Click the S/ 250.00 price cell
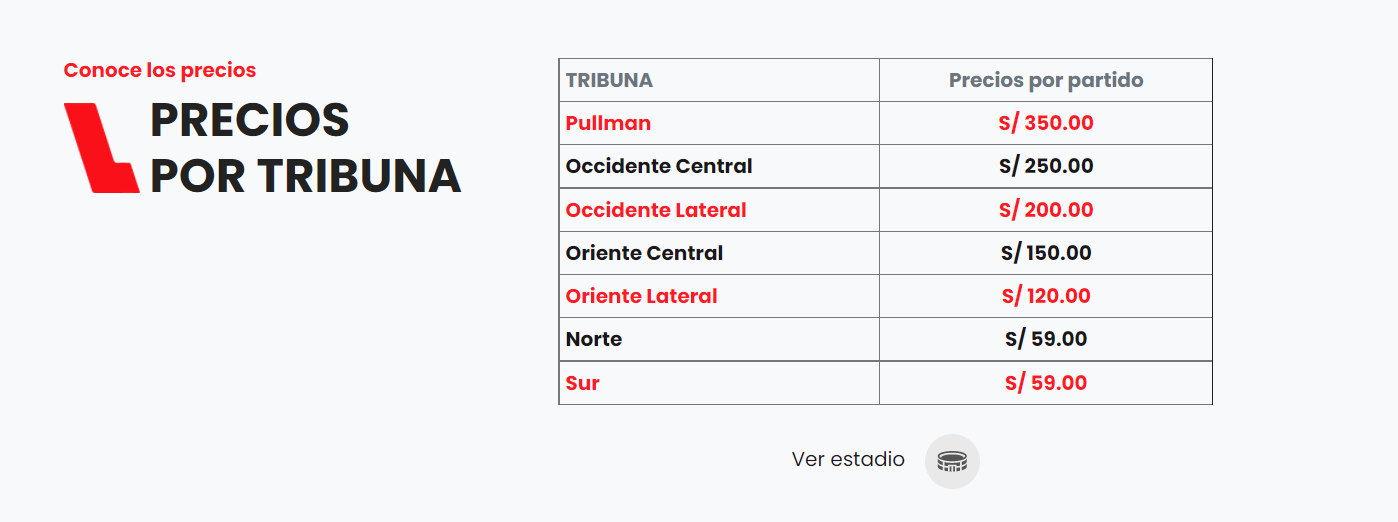The height and width of the screenshot is (522, 1398). click(x=1046, y=166)
